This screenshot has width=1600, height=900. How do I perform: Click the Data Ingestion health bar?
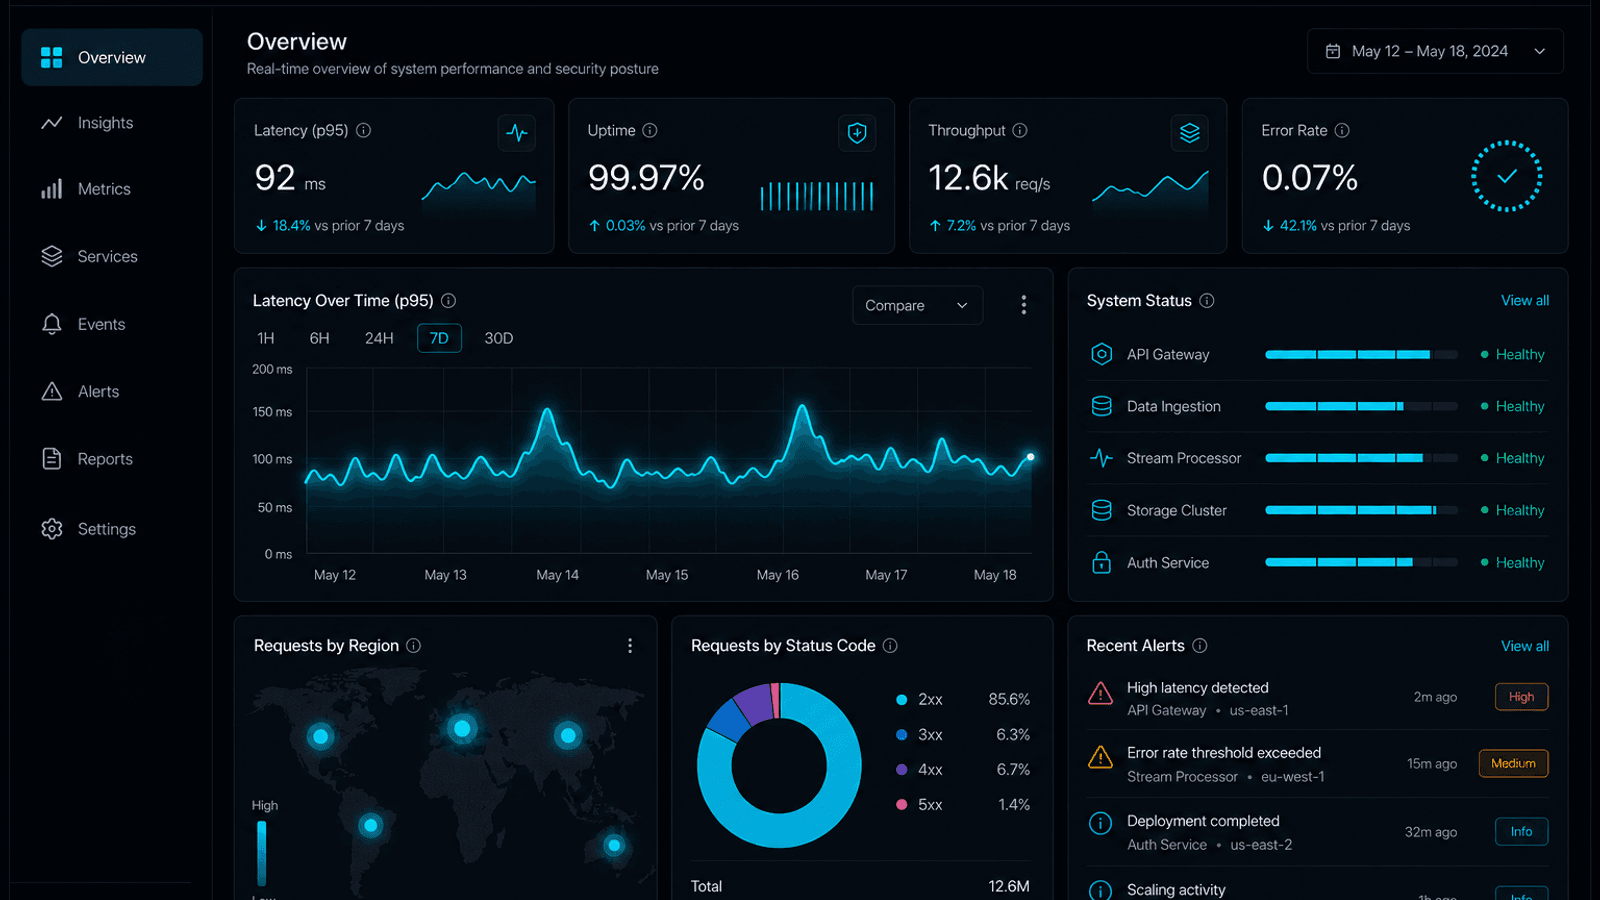[x=1361, y=406]
